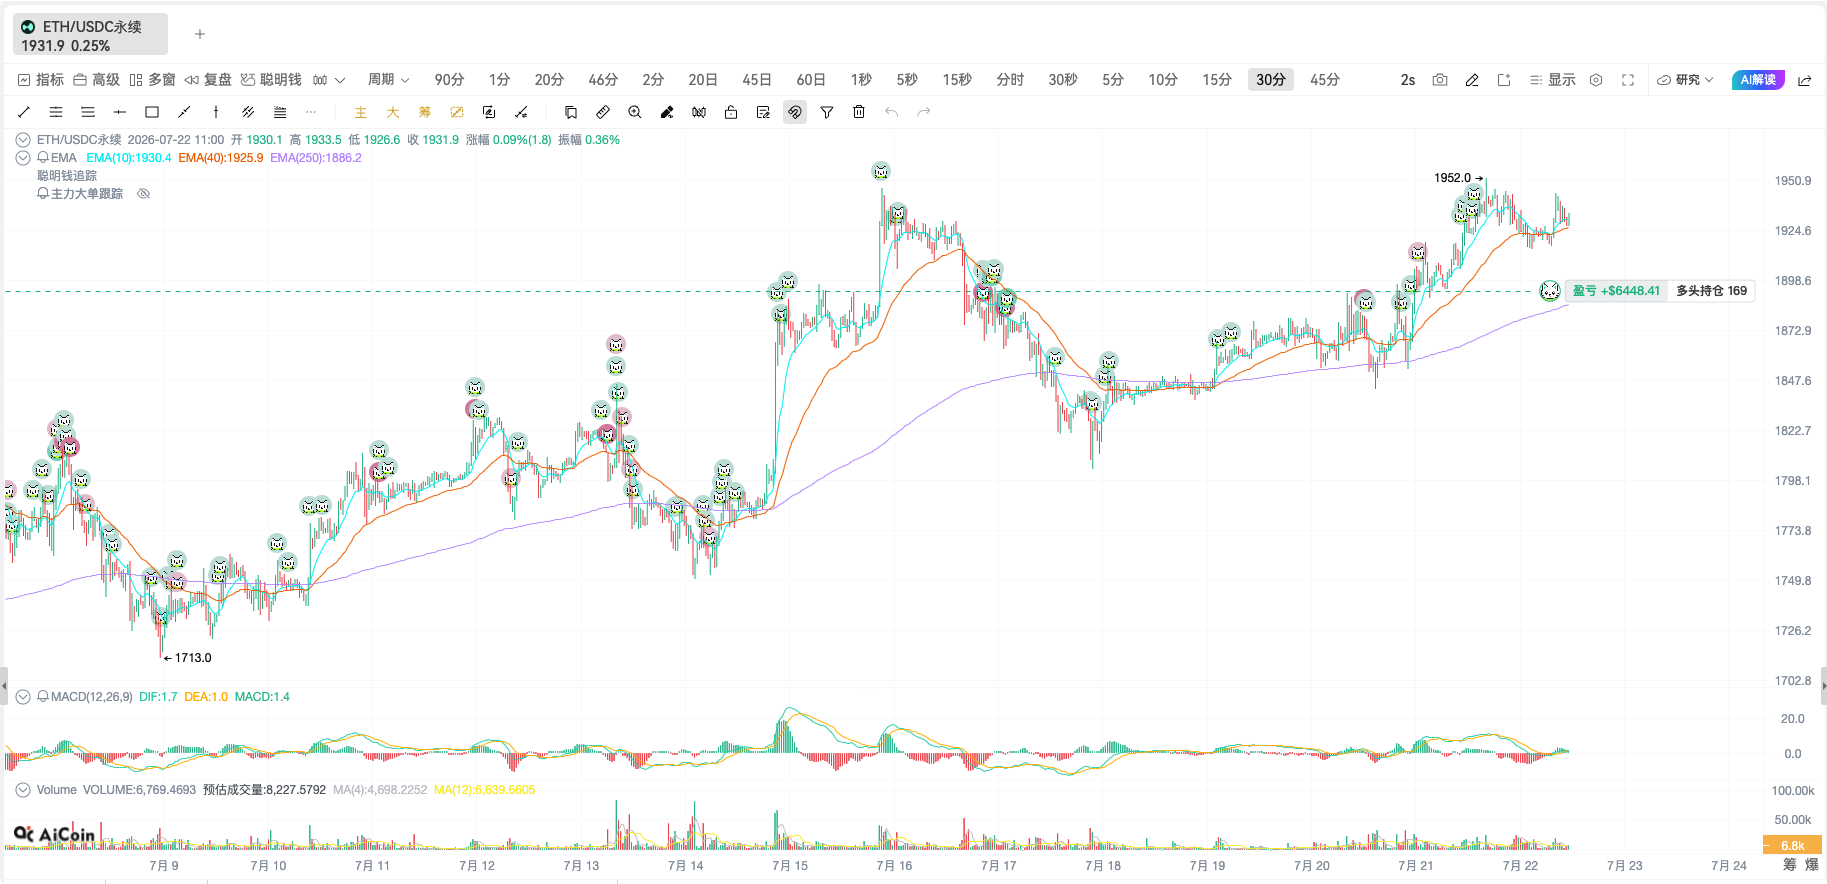Add a new chart tab with plus
Screen dimensions: 1827x884
click(200, 34)
